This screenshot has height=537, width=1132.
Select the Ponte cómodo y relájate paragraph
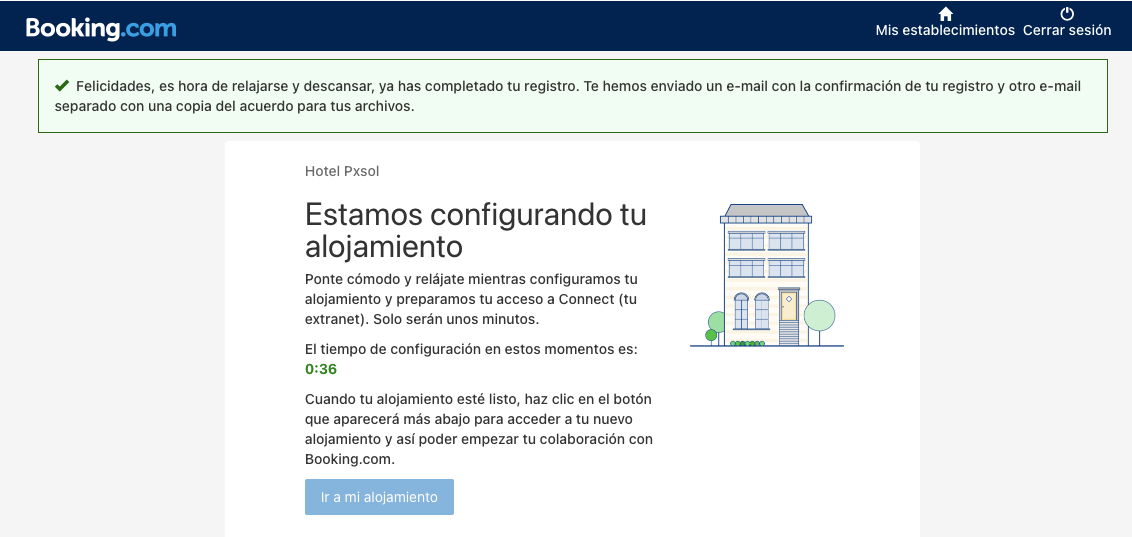tap(471, 299)
